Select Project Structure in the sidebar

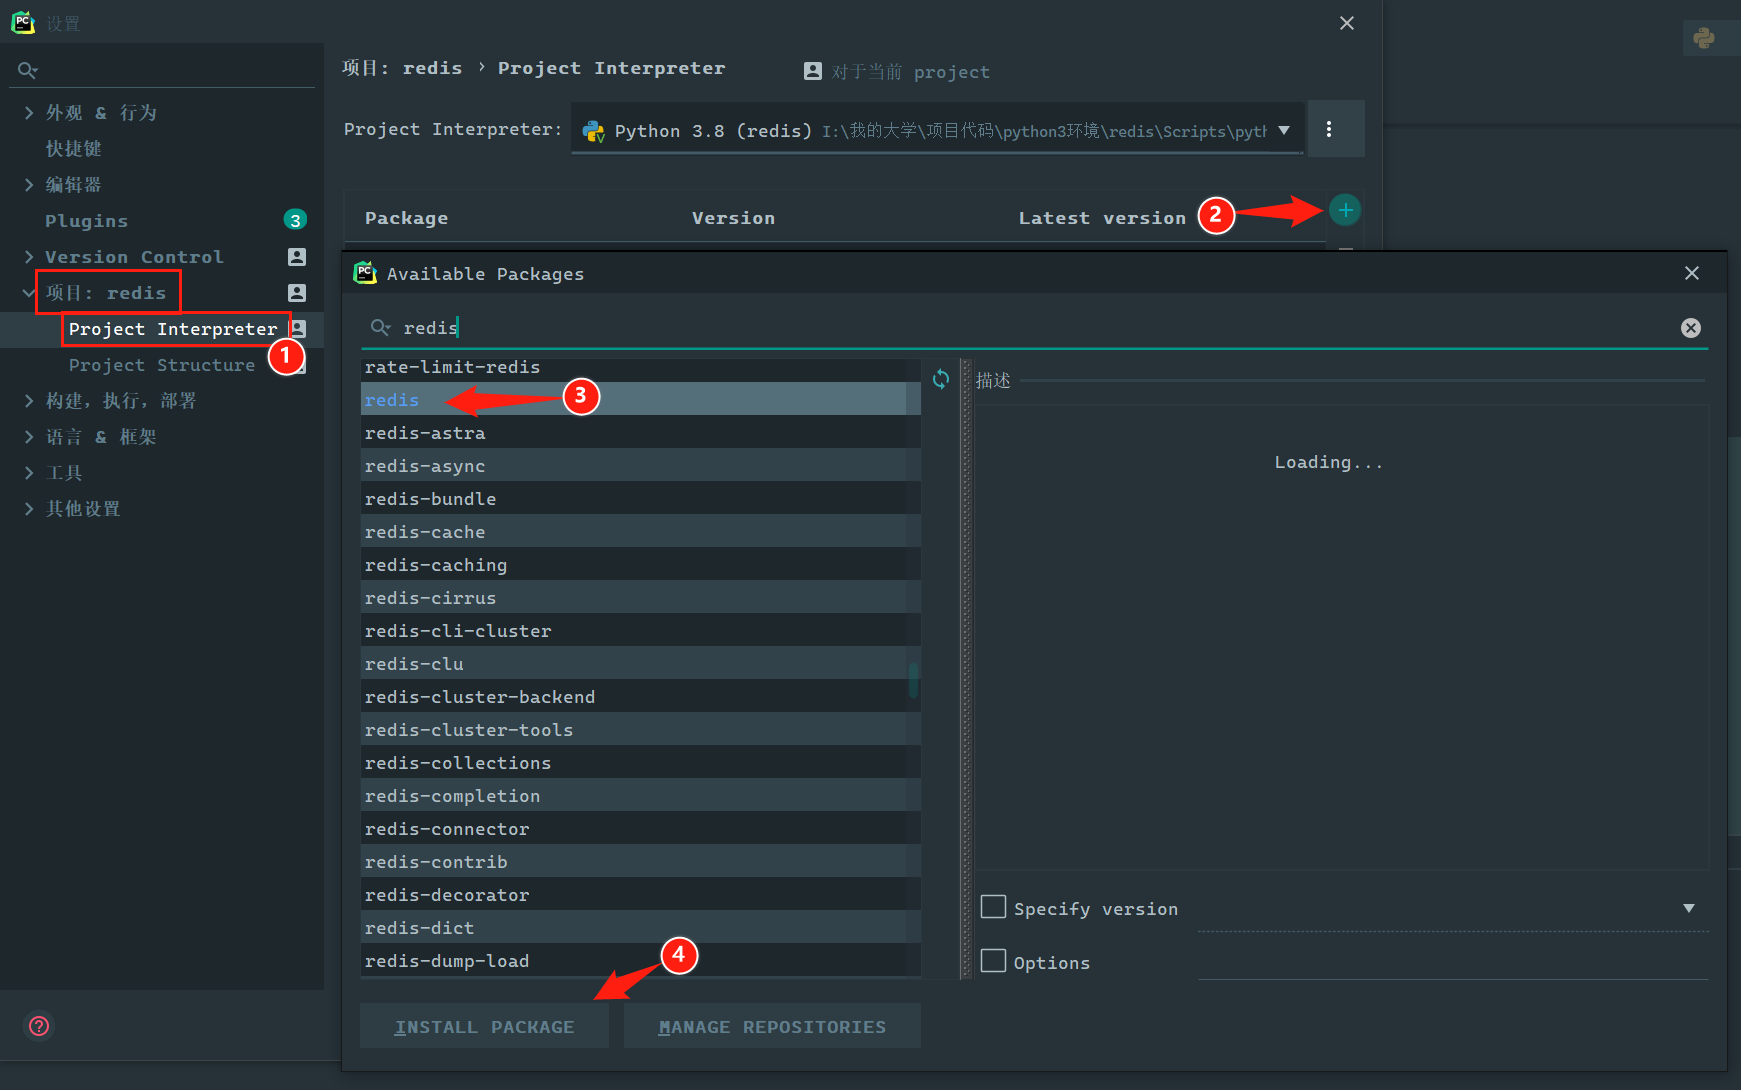(x=162, y=365)
